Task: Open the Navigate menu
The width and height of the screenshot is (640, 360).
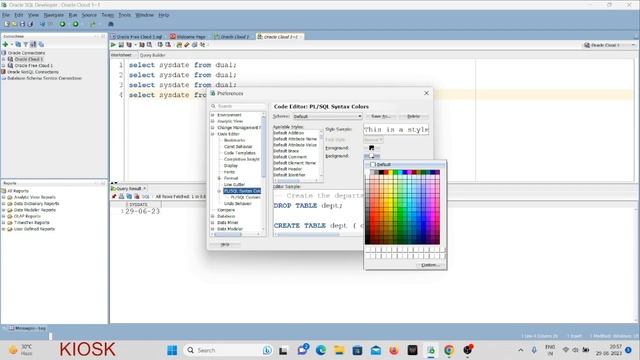Action: [x=53, y=15]
